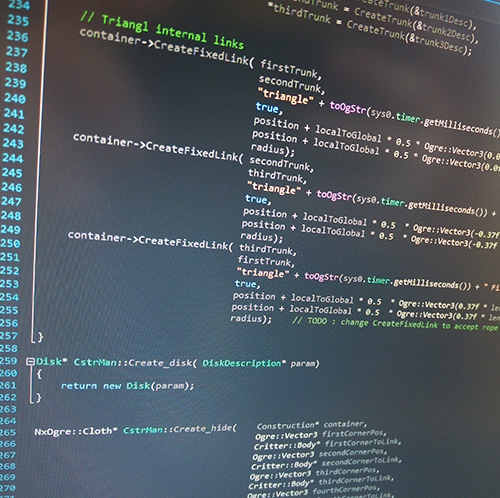Click line number 257 in the gutter
The width and height of the screenshot is (500, 498).
[x=9, y=336]
